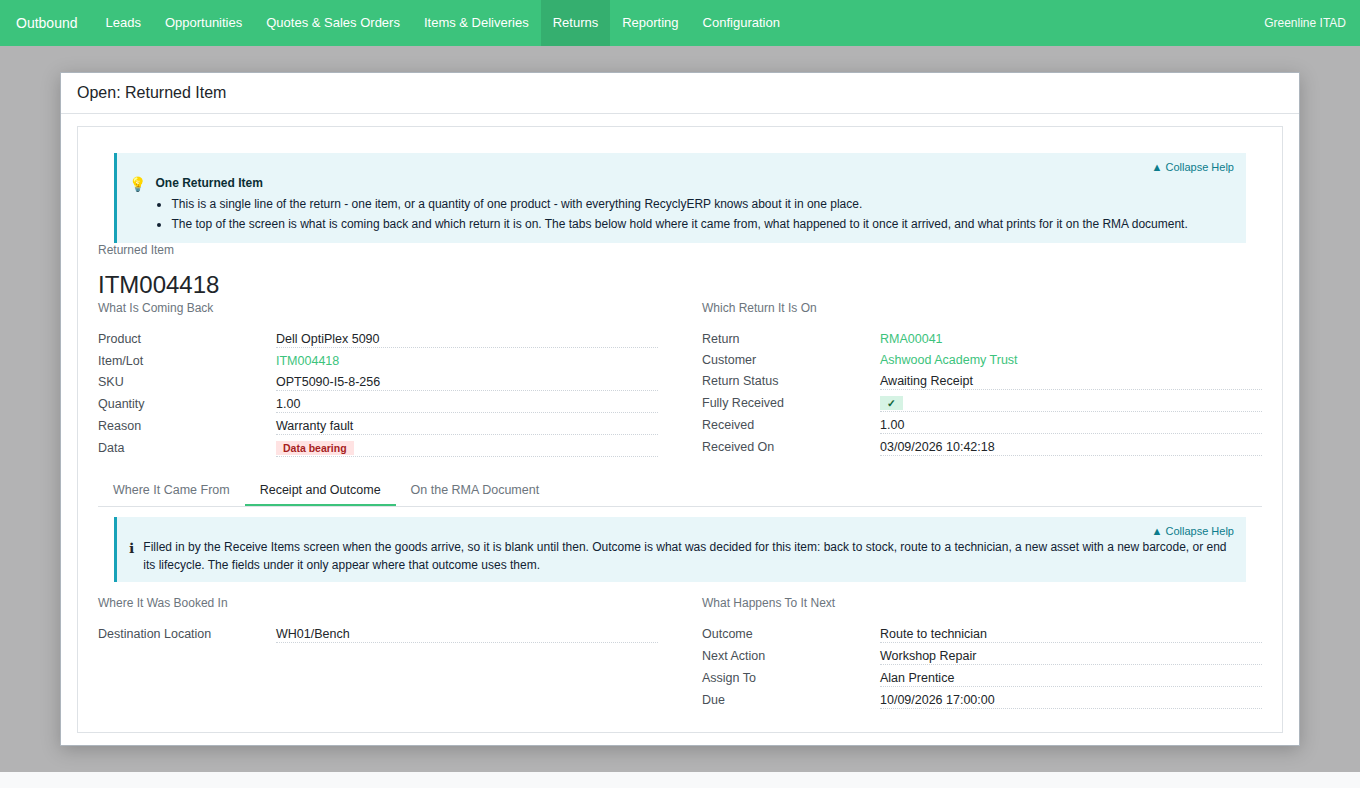Image resolution: width=1360 pixels, height=788 pixels.
Task: Open the Outbound app menu
Action: click(47, 23)
